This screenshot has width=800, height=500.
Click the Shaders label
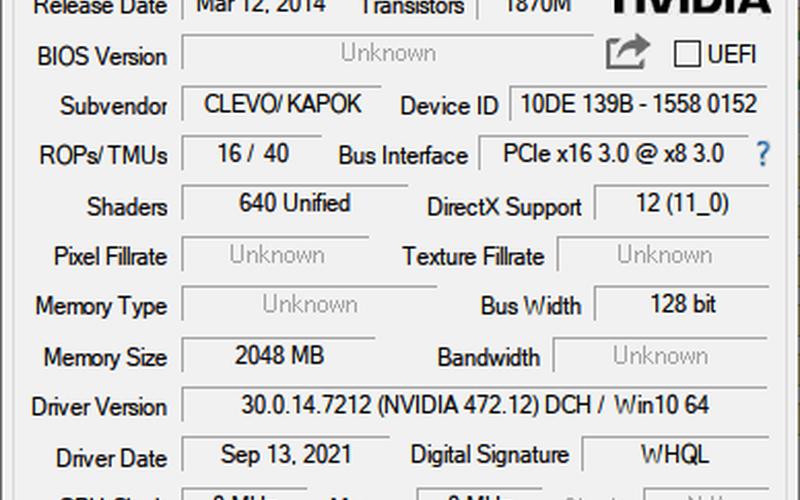pos(127,206)
